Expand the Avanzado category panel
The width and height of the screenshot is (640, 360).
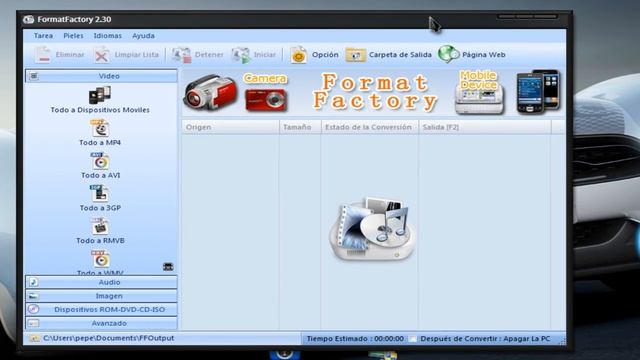(x=101, y=323)
